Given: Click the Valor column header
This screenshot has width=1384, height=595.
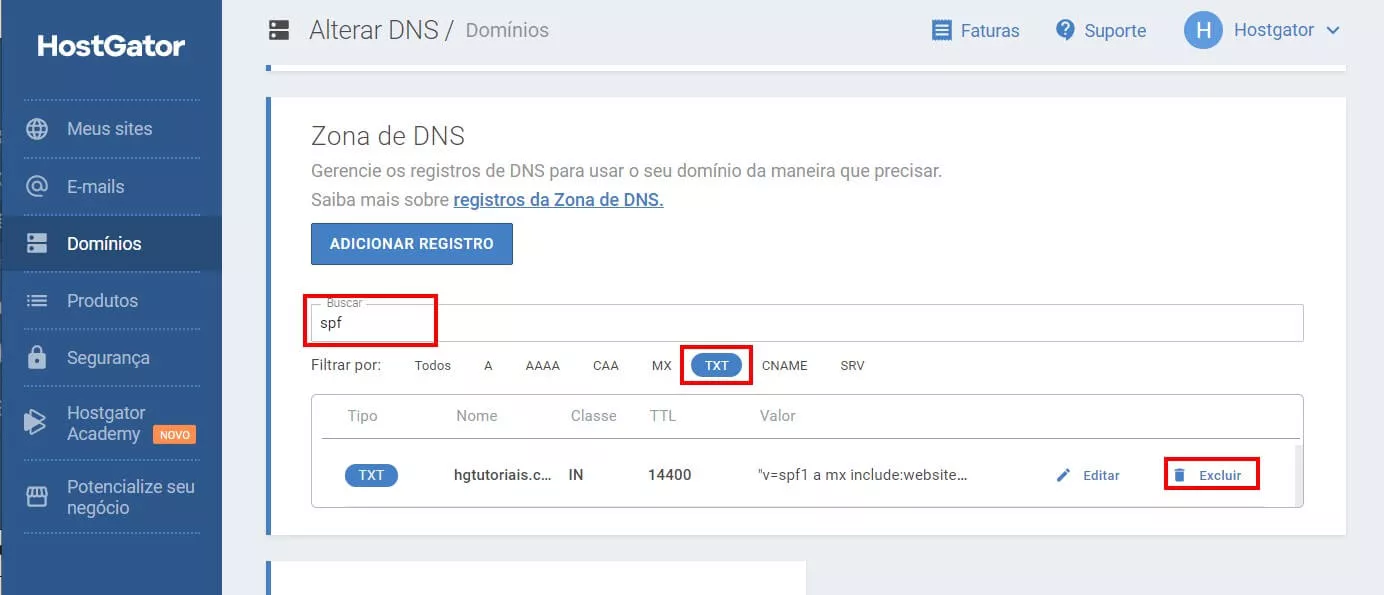Looking at the screenshot, I should (x=778, y=415).
